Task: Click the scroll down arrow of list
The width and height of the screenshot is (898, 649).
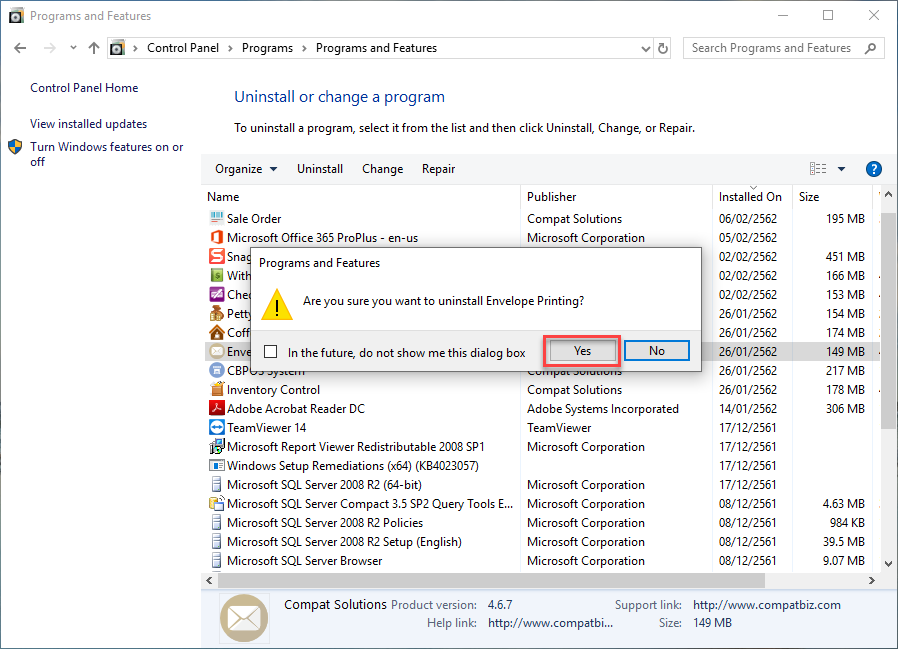Action: point(888,563)
